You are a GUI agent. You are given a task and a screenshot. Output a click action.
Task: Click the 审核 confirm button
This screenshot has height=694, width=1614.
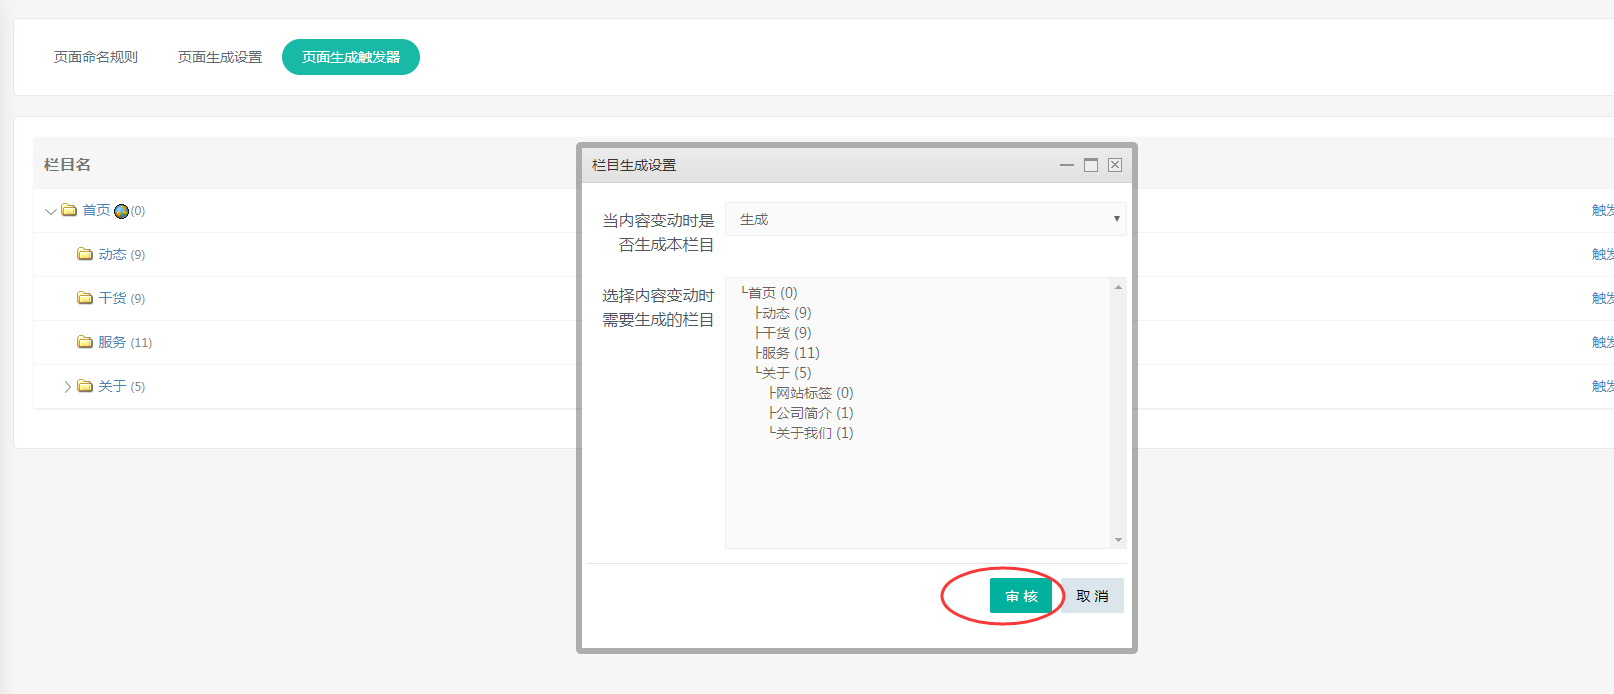(x=1021, y=596)
